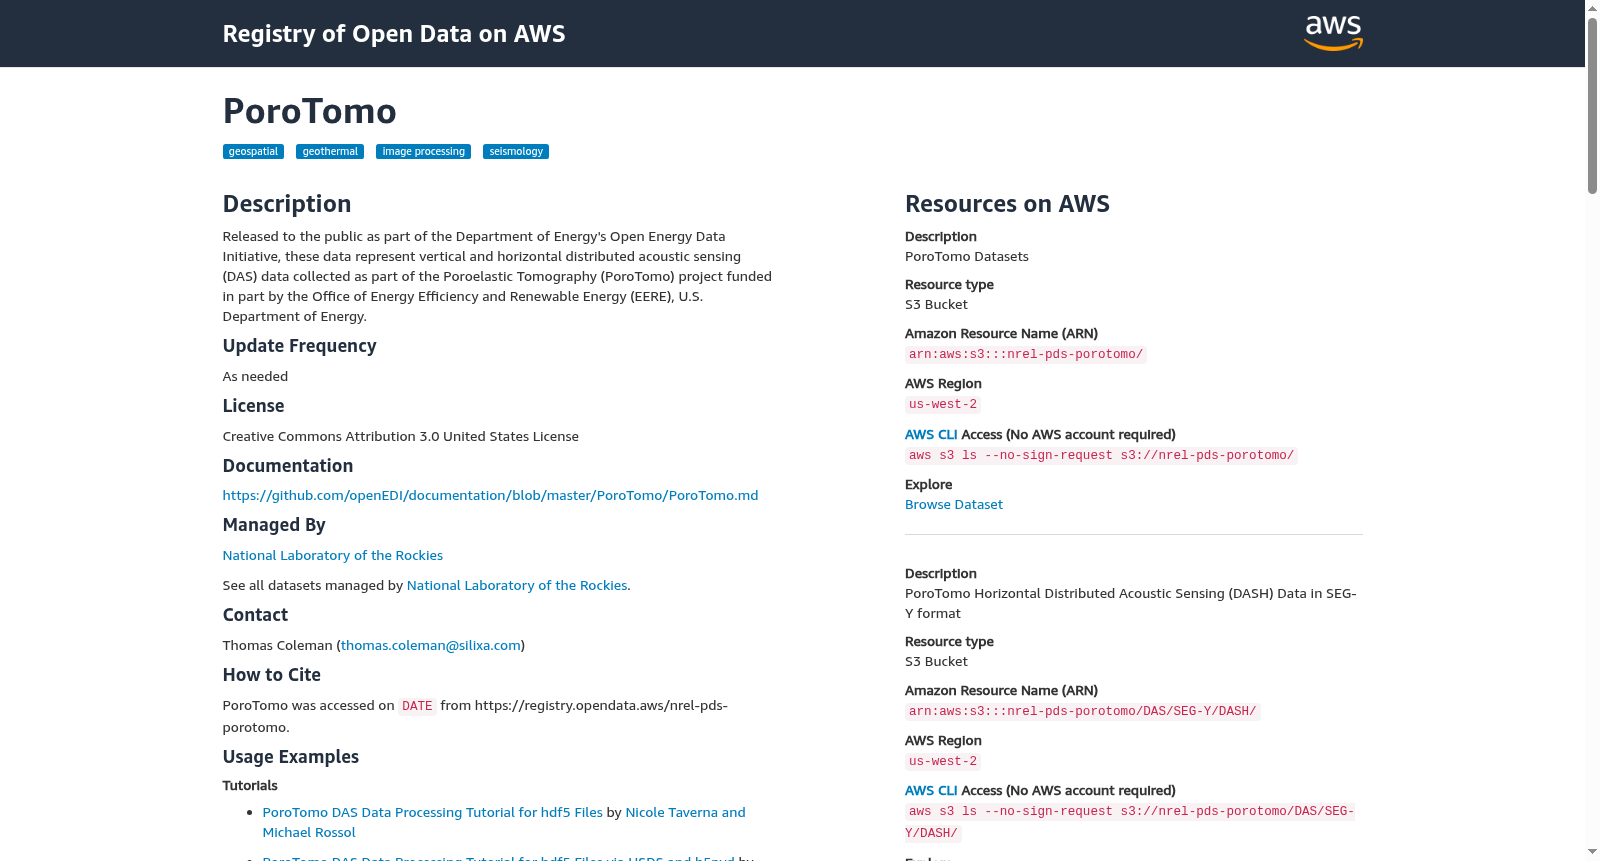
Task: Click the AWS CLI link for the PoroTomo Datasets resource
Action: (x=931, y=435)
